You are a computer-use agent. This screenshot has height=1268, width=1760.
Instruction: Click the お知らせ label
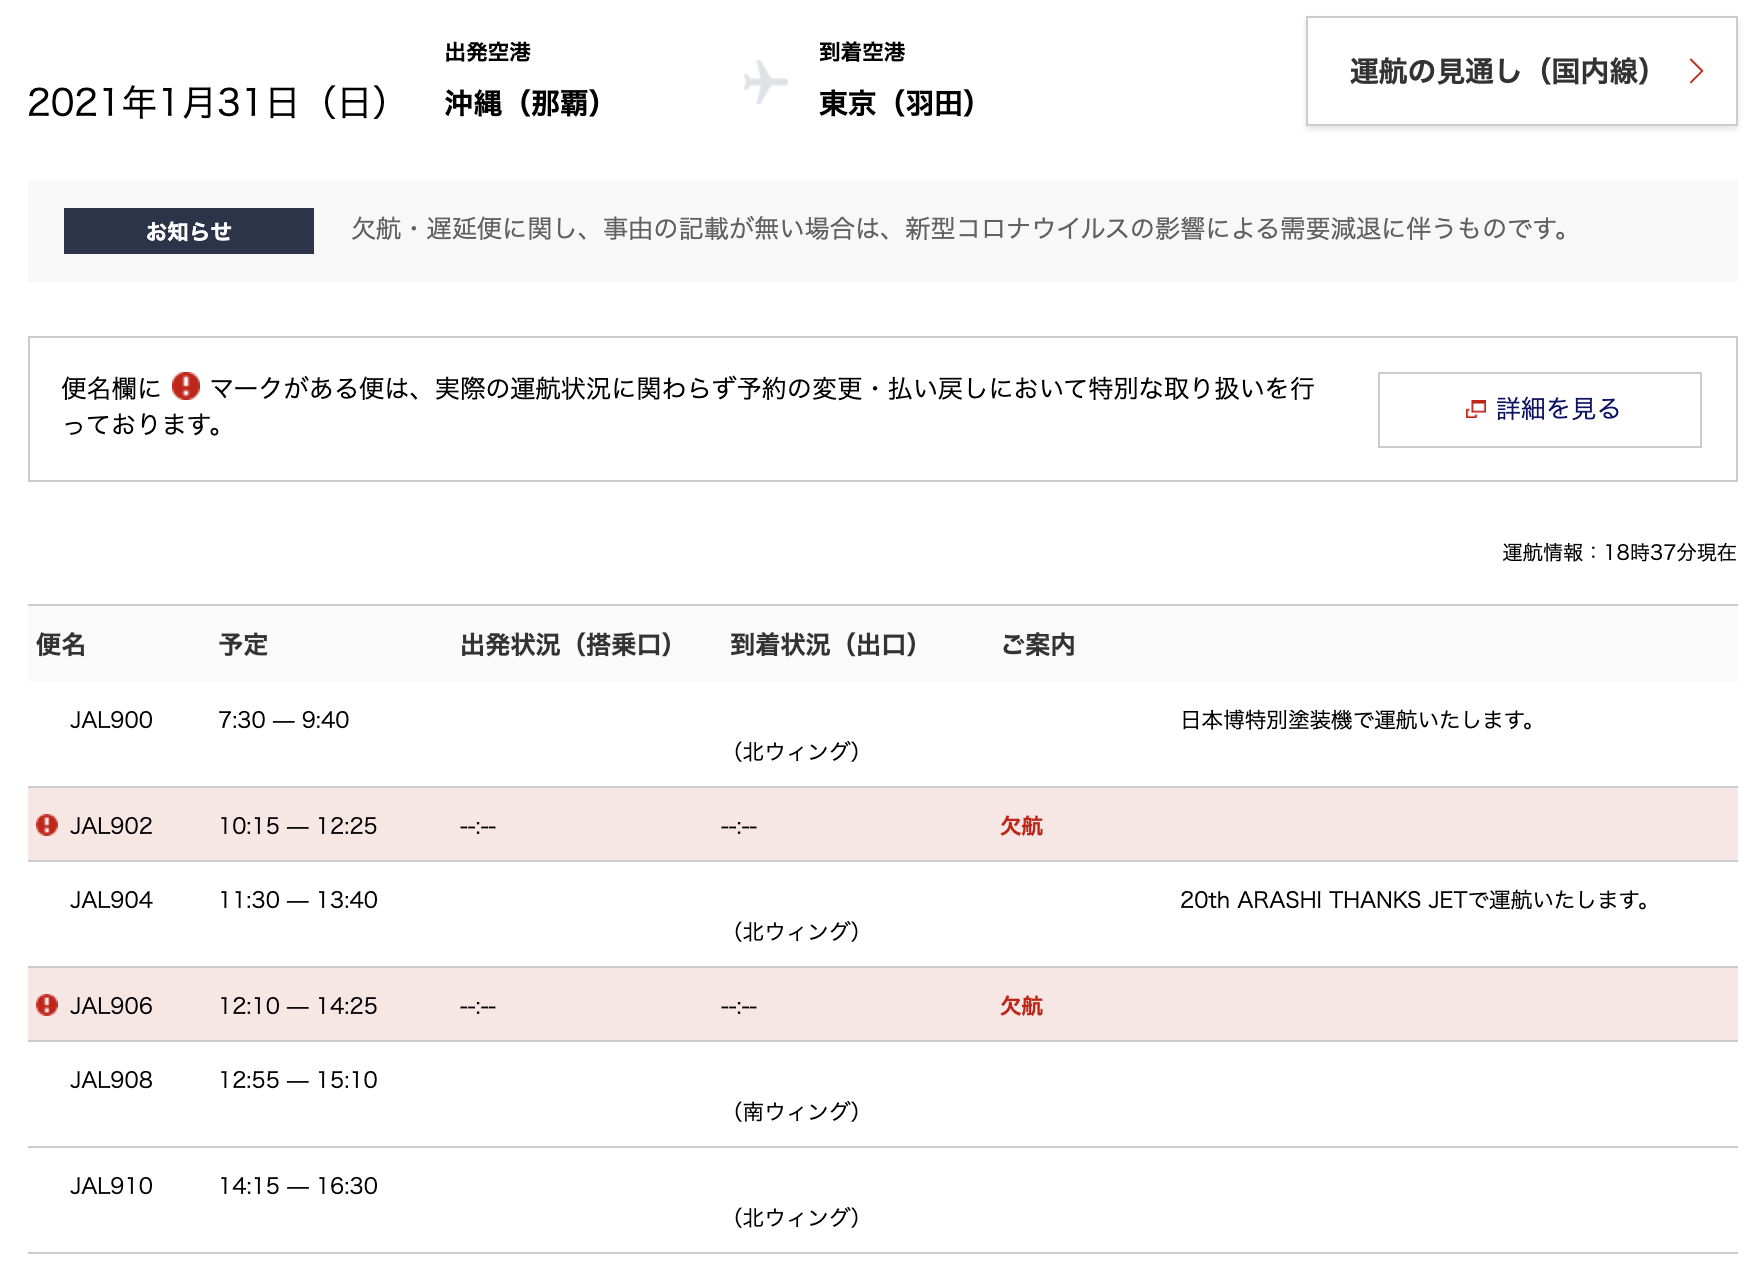click(189, 231)
